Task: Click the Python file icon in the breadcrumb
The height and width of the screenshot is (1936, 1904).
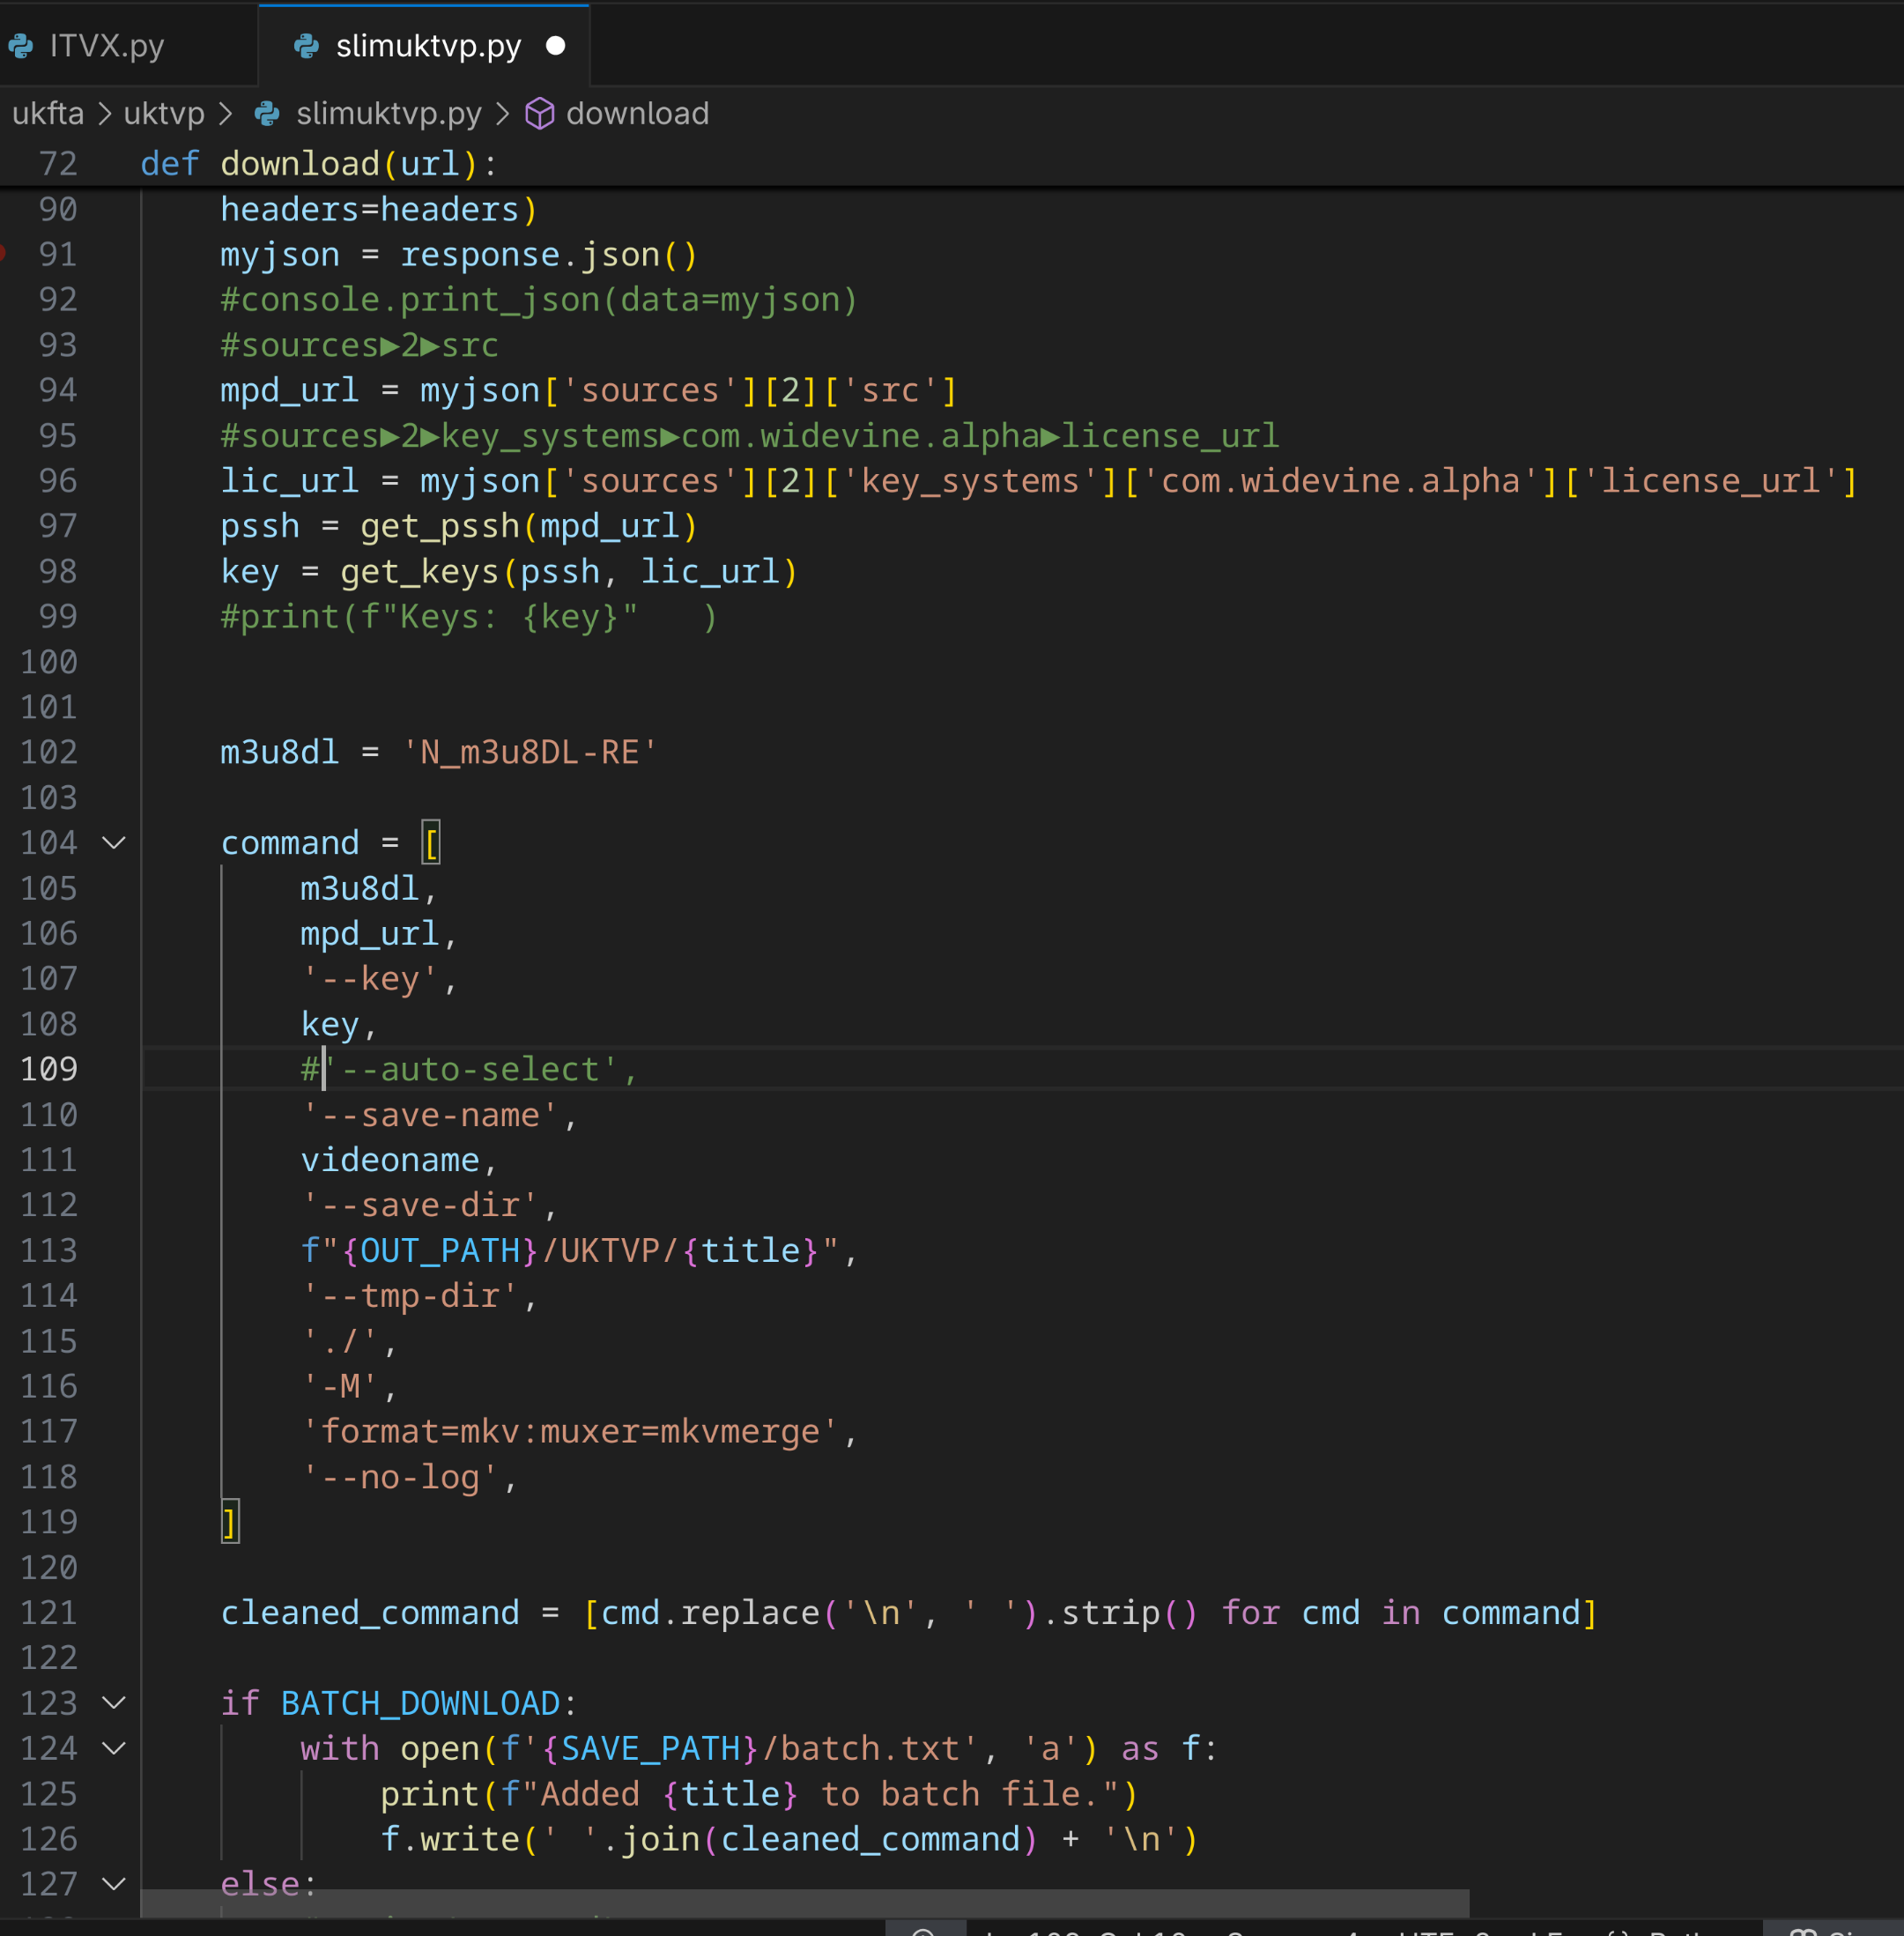Action: point(267,114)
